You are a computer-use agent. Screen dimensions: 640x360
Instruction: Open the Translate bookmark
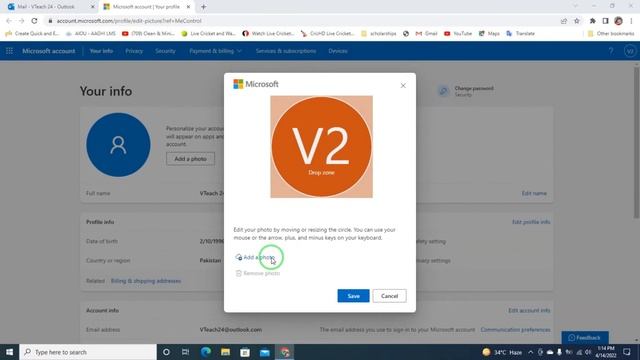(520, 33)
